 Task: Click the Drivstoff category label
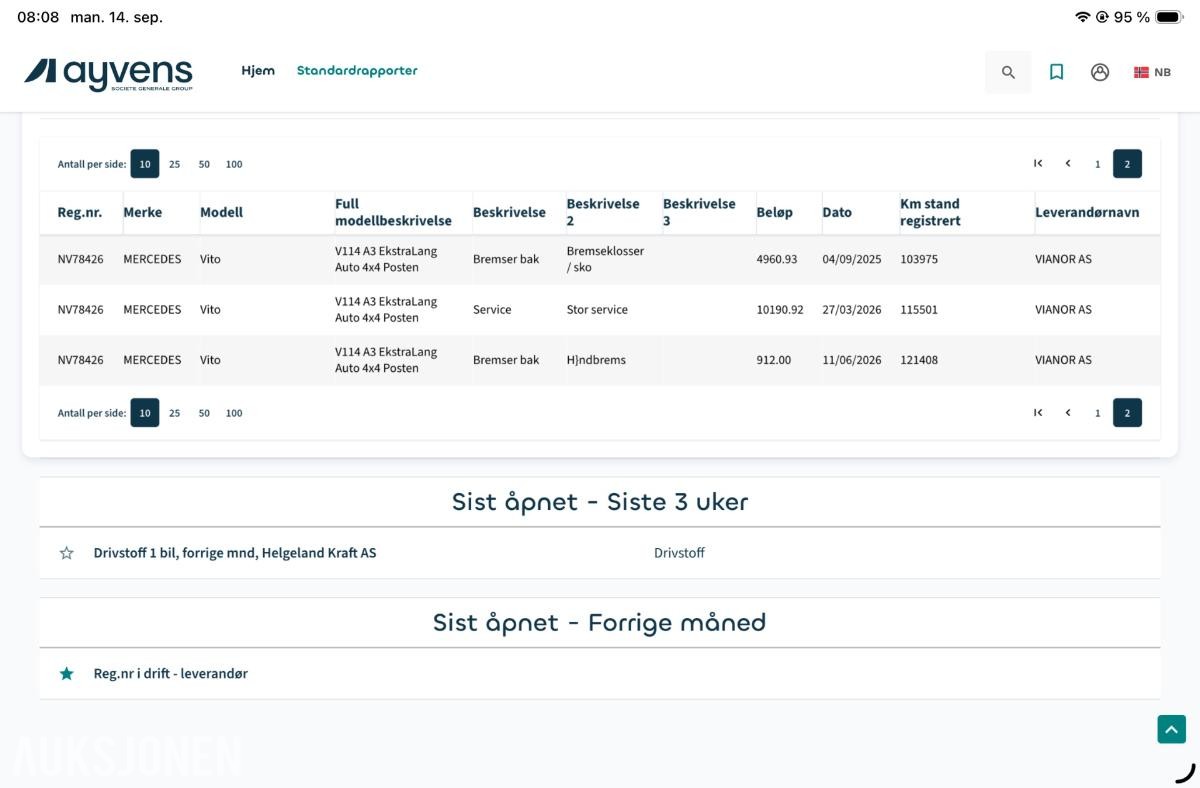pos(679,553)
